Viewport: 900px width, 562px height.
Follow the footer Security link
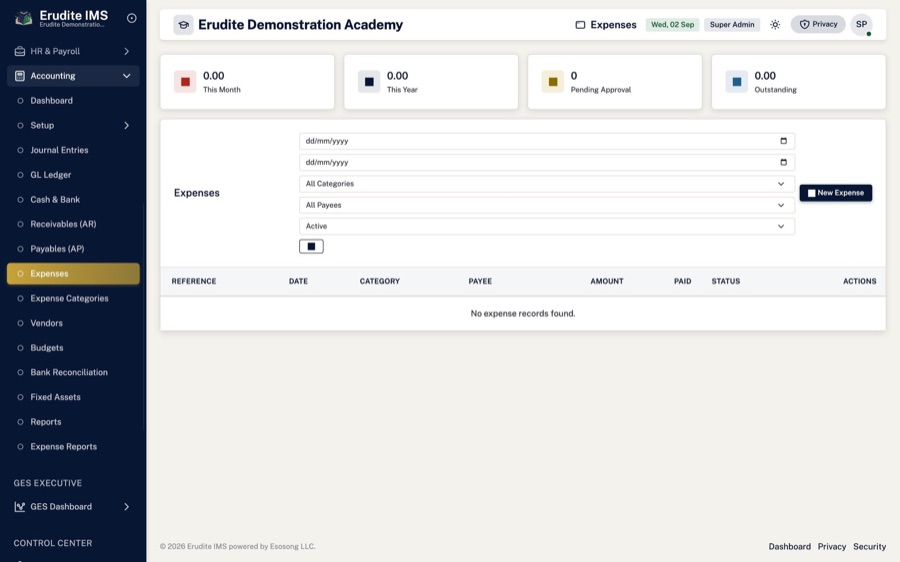pos(870,547)
